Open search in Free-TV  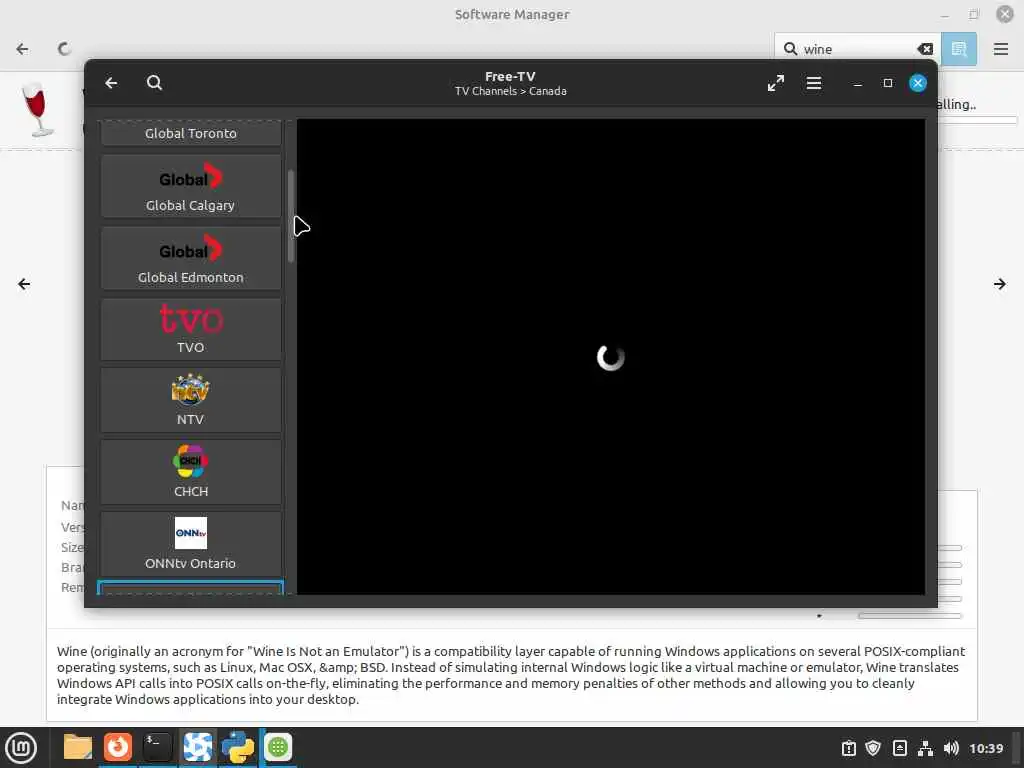[154, 83]
